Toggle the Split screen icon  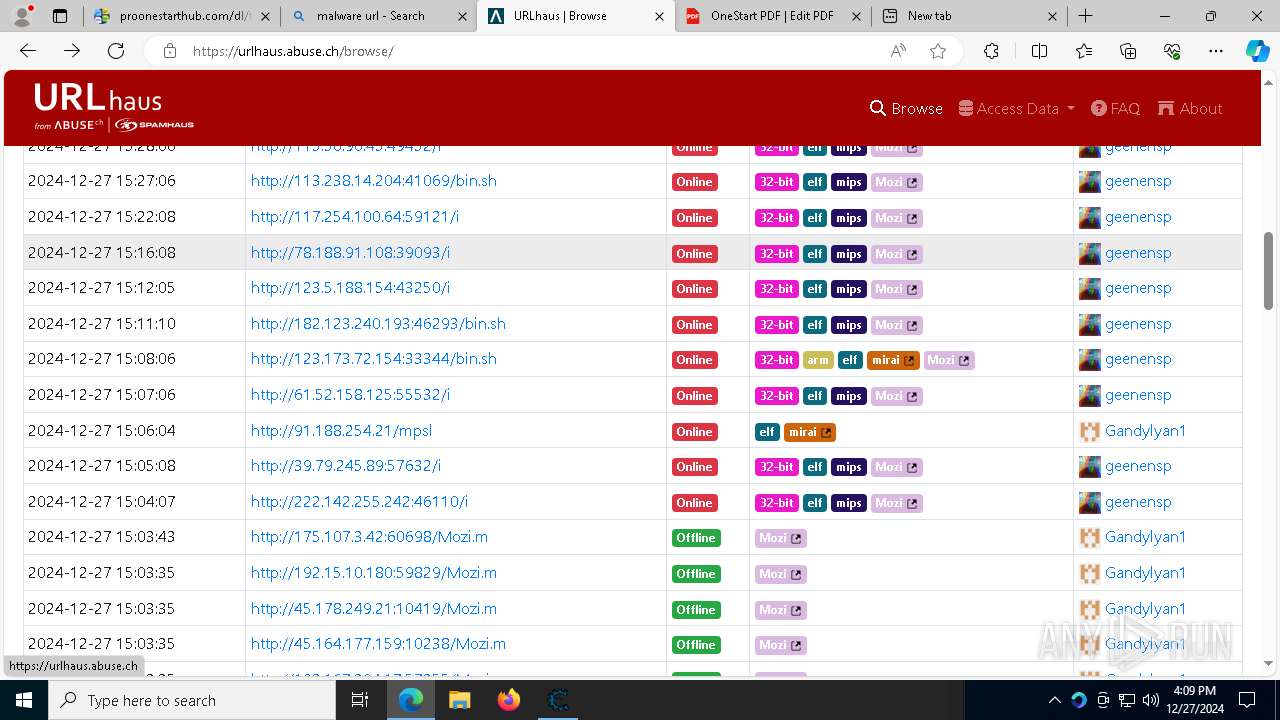[x=1039, y=51]
